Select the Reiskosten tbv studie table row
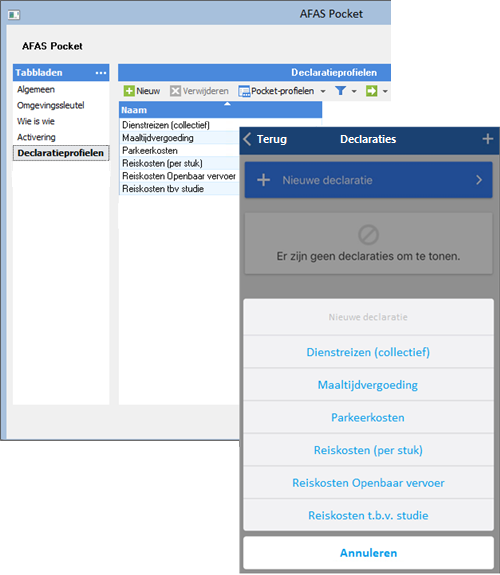The height and width of the screenshot is (575, 500). [x=180, y=189]
